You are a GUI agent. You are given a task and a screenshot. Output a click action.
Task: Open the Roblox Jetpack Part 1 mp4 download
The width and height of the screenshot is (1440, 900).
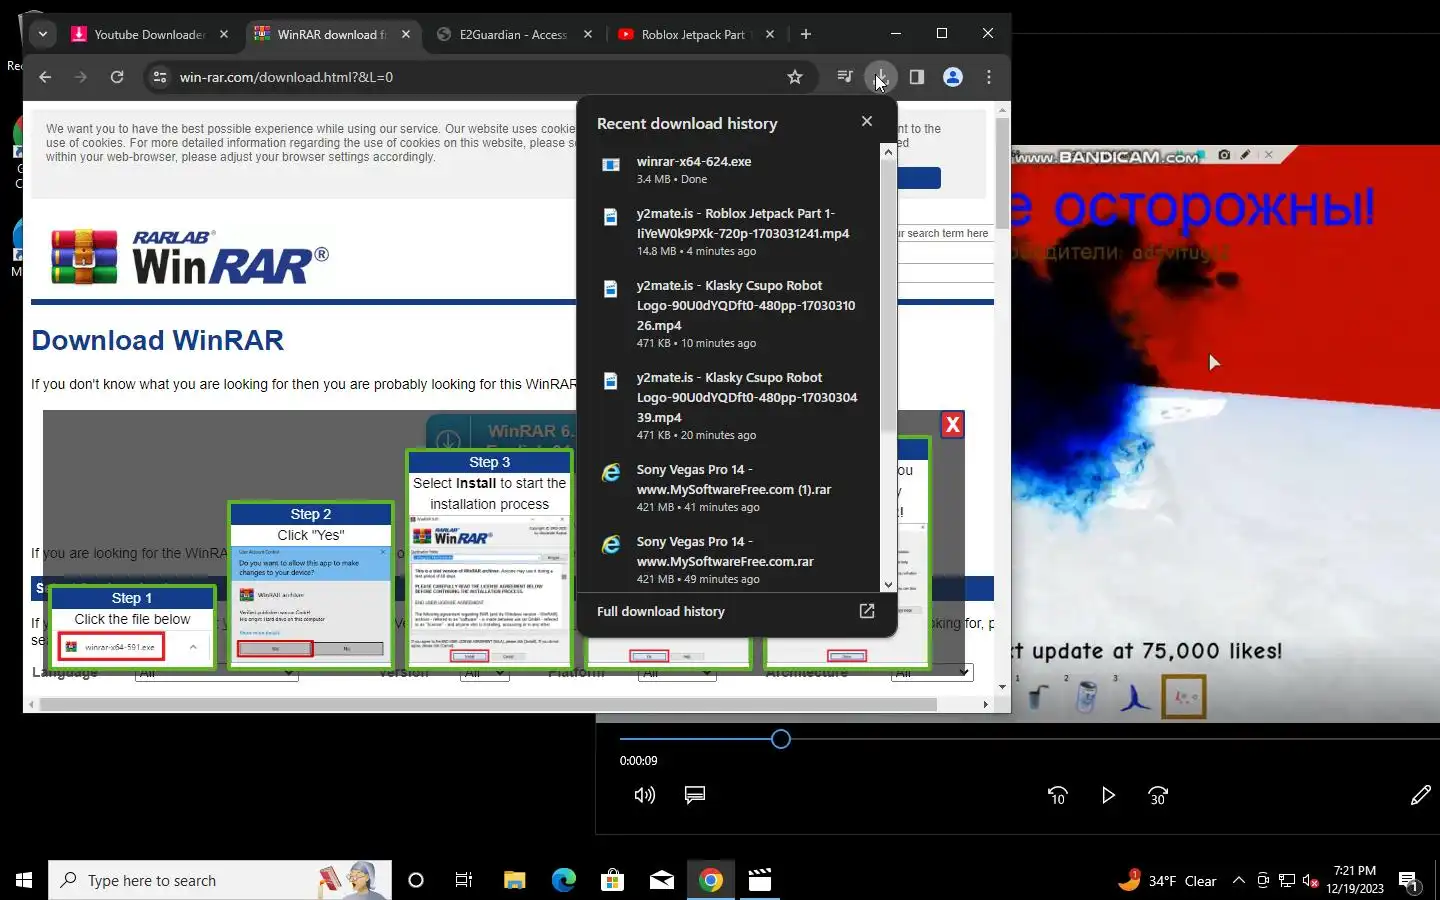730,232
